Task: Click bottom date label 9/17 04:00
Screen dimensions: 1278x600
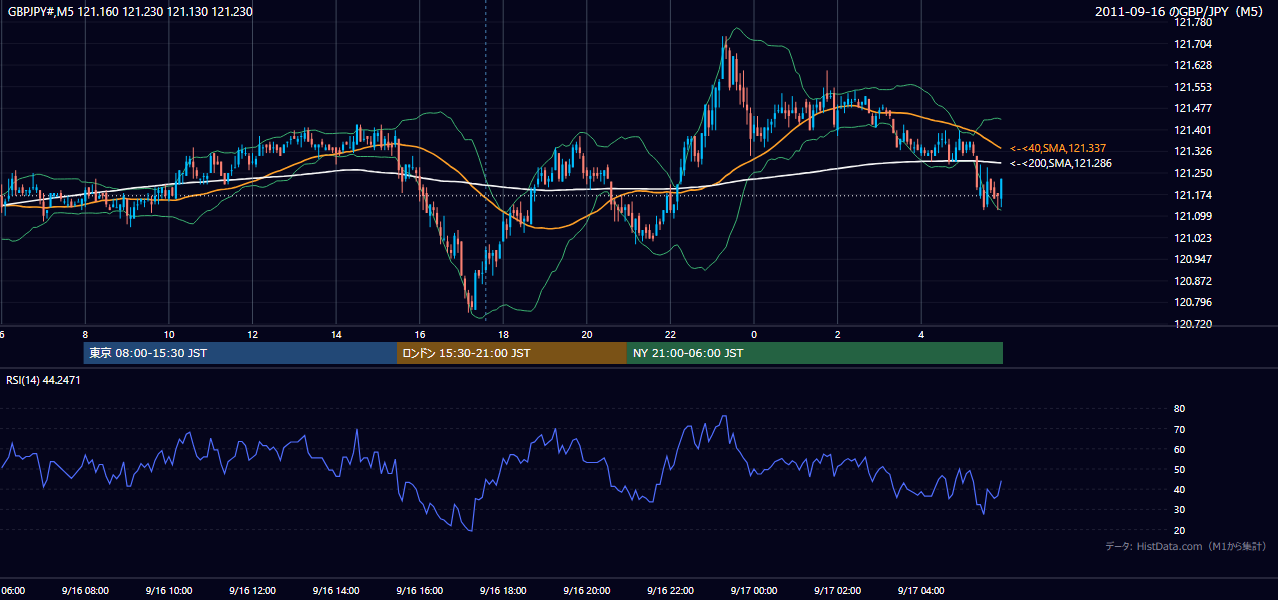Action: [920, 591]
